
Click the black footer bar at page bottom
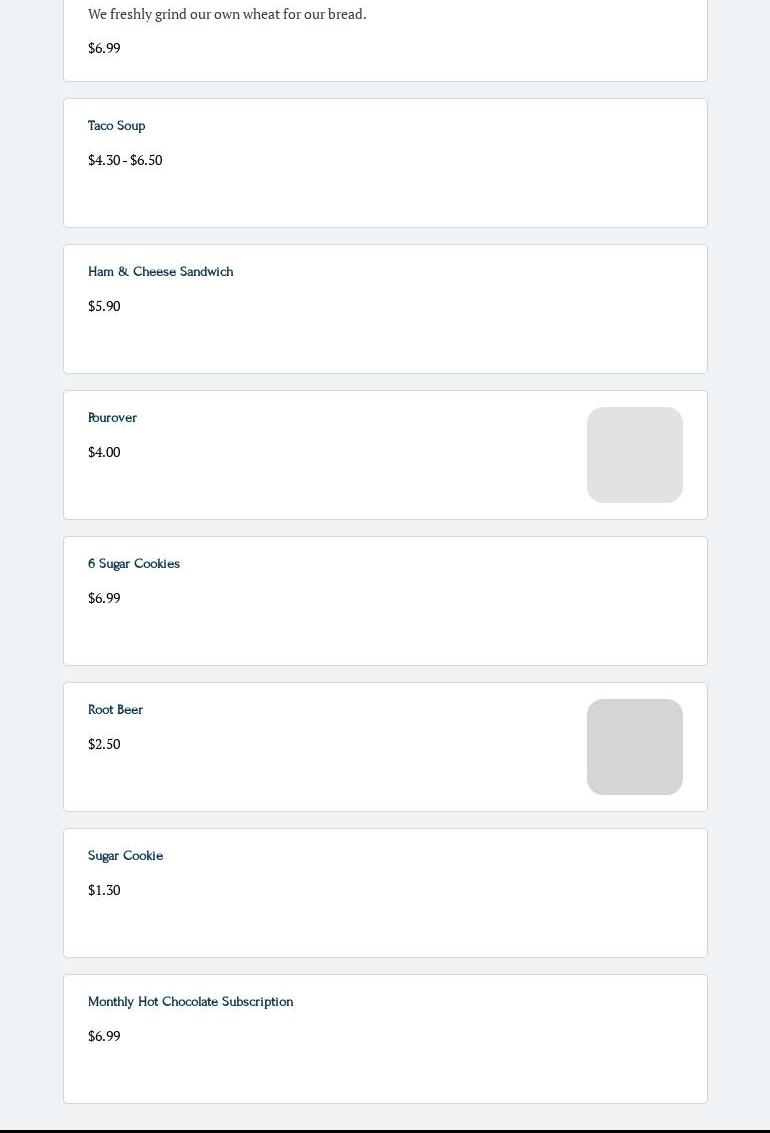tap(385, 1131)
